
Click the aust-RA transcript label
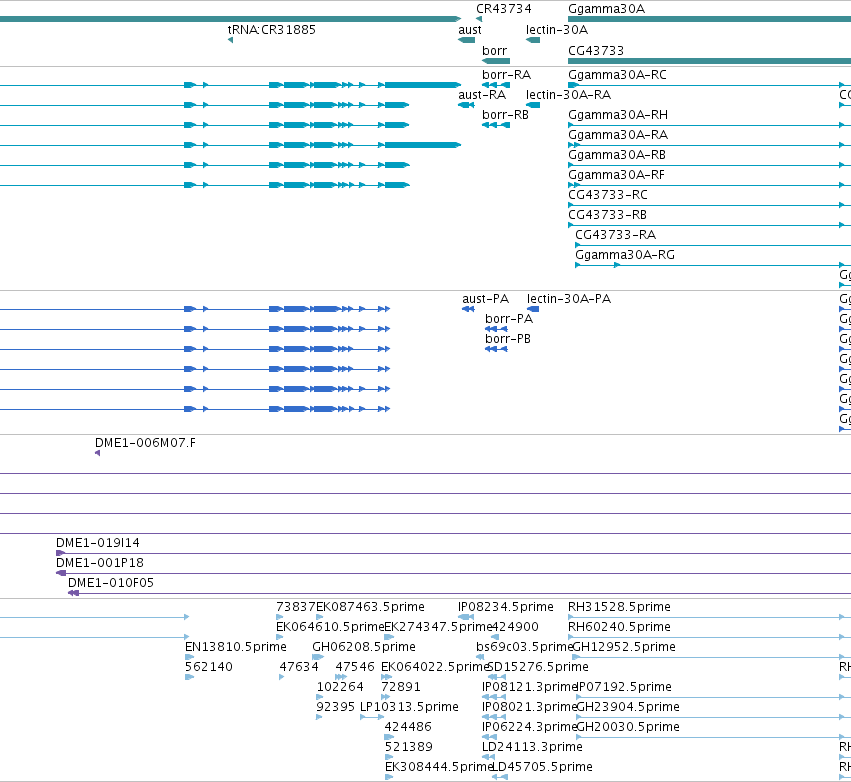(482, 94)
